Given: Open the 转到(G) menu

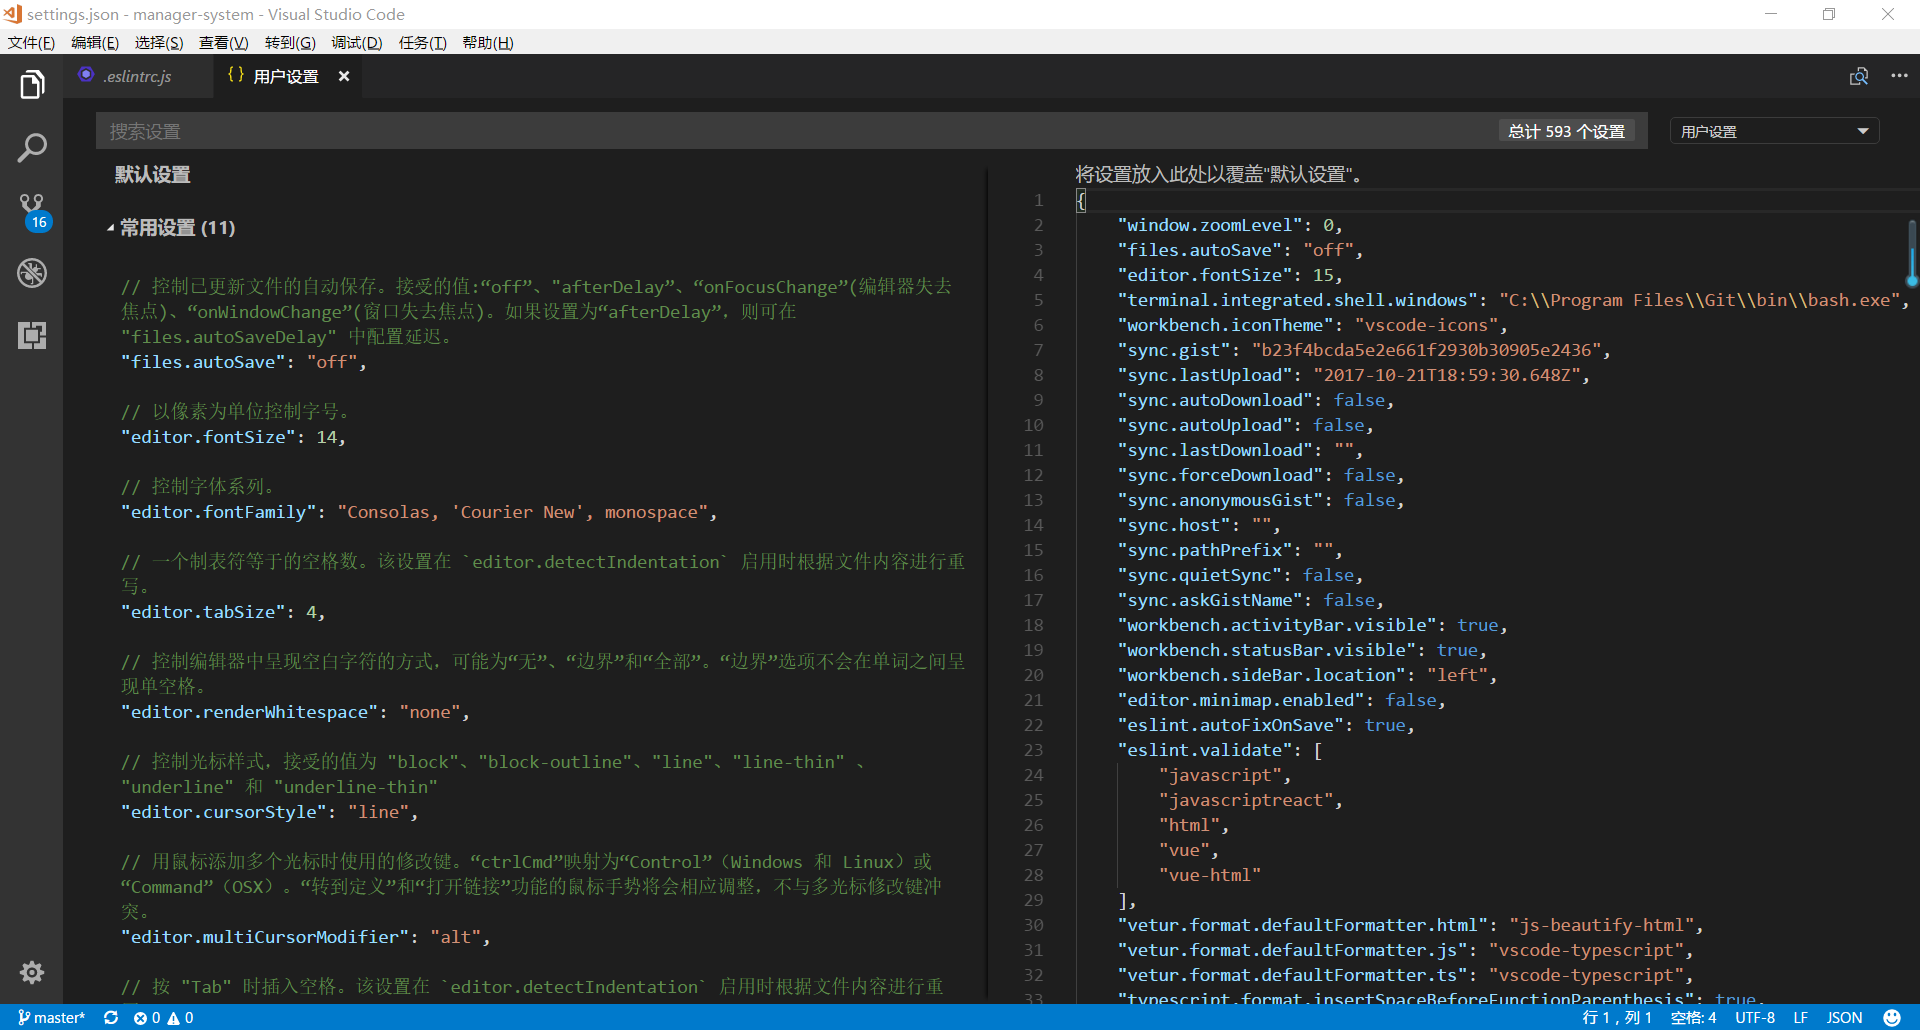Looking at the screenshot, I should pyautogui.click(x=290, y=42).
